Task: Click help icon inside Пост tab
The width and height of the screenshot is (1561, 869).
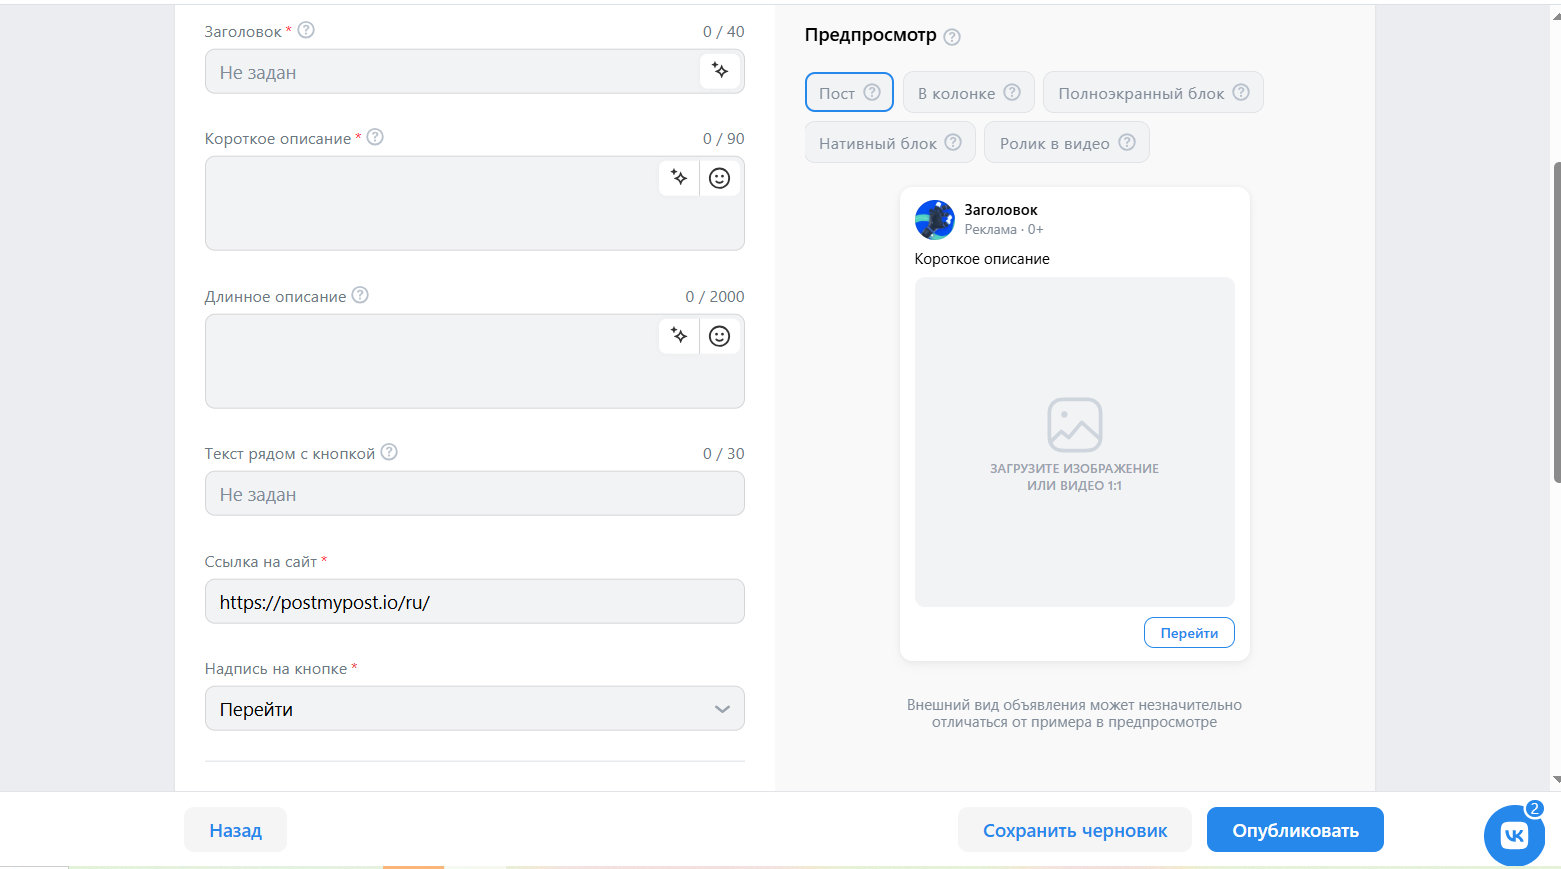Action: (872, 92)
